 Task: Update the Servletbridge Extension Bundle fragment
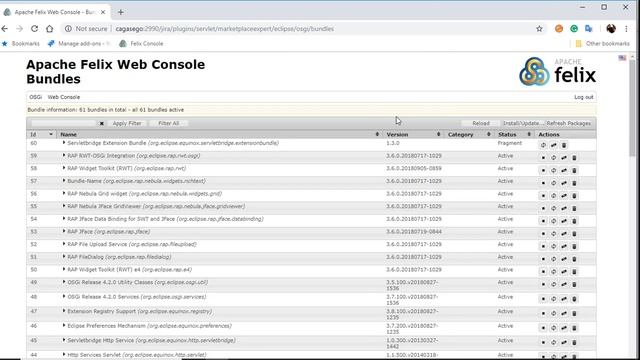[x=553, y=145]
